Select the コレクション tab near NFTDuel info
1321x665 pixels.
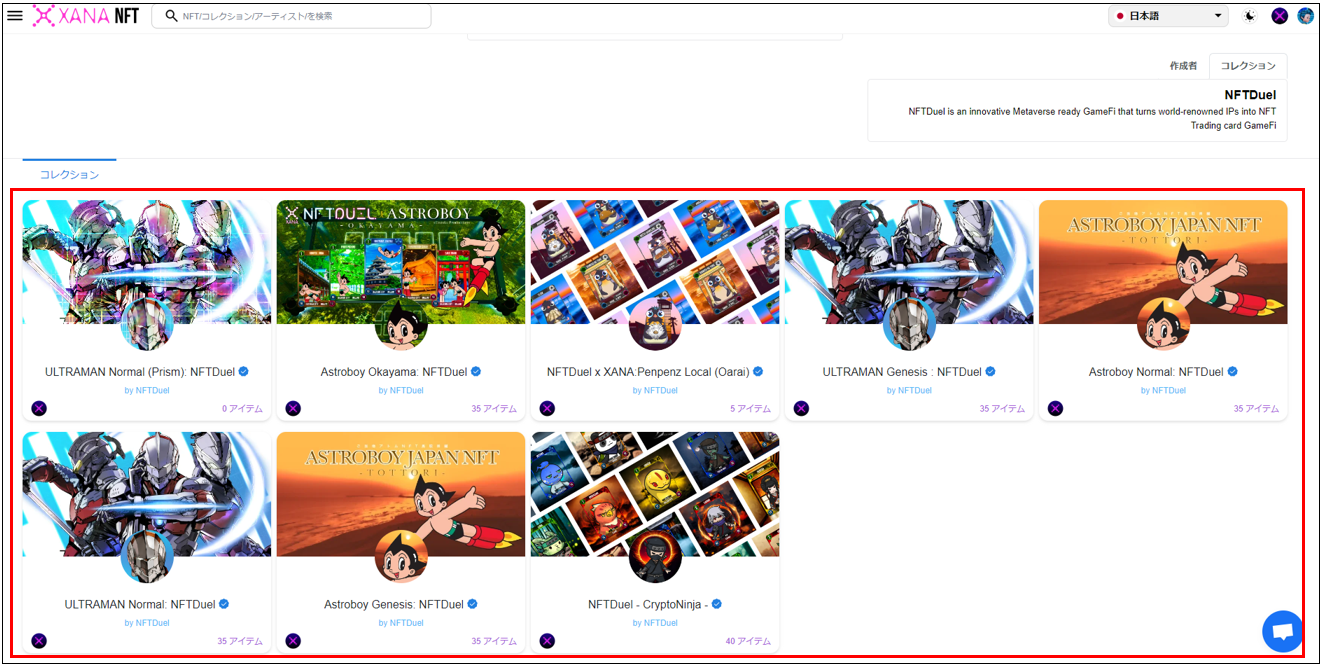[1248, 66]
